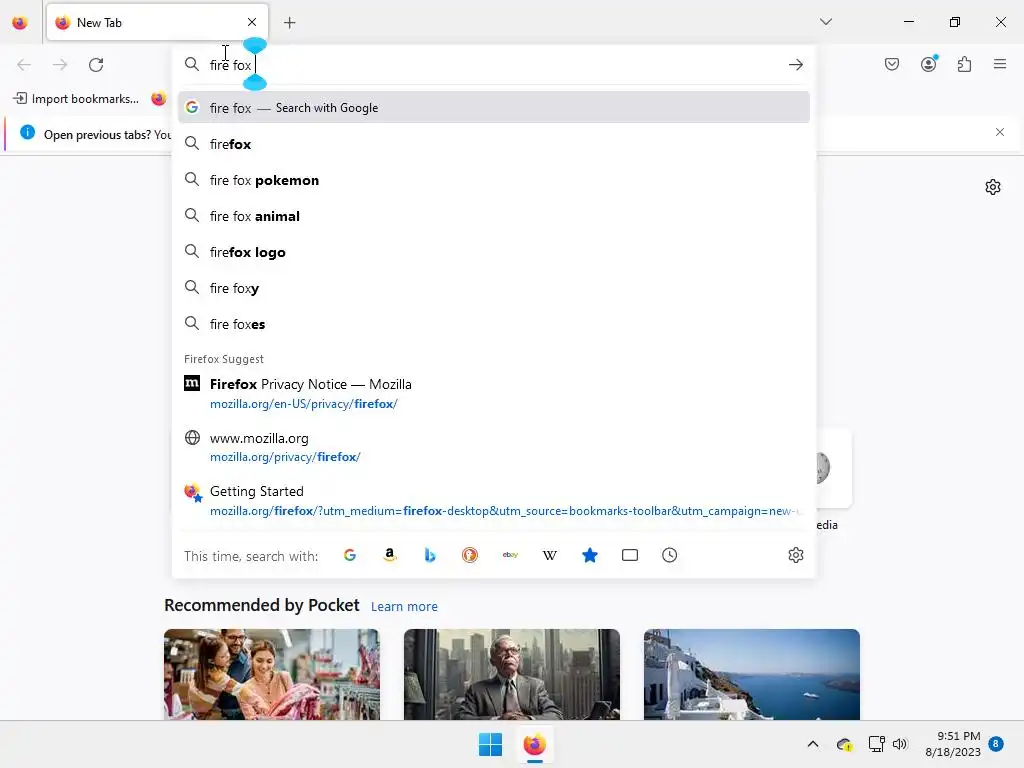Open the network status tray icon
The width and height of the screenshot is (1024, 768).
click(x=876, y=744)
